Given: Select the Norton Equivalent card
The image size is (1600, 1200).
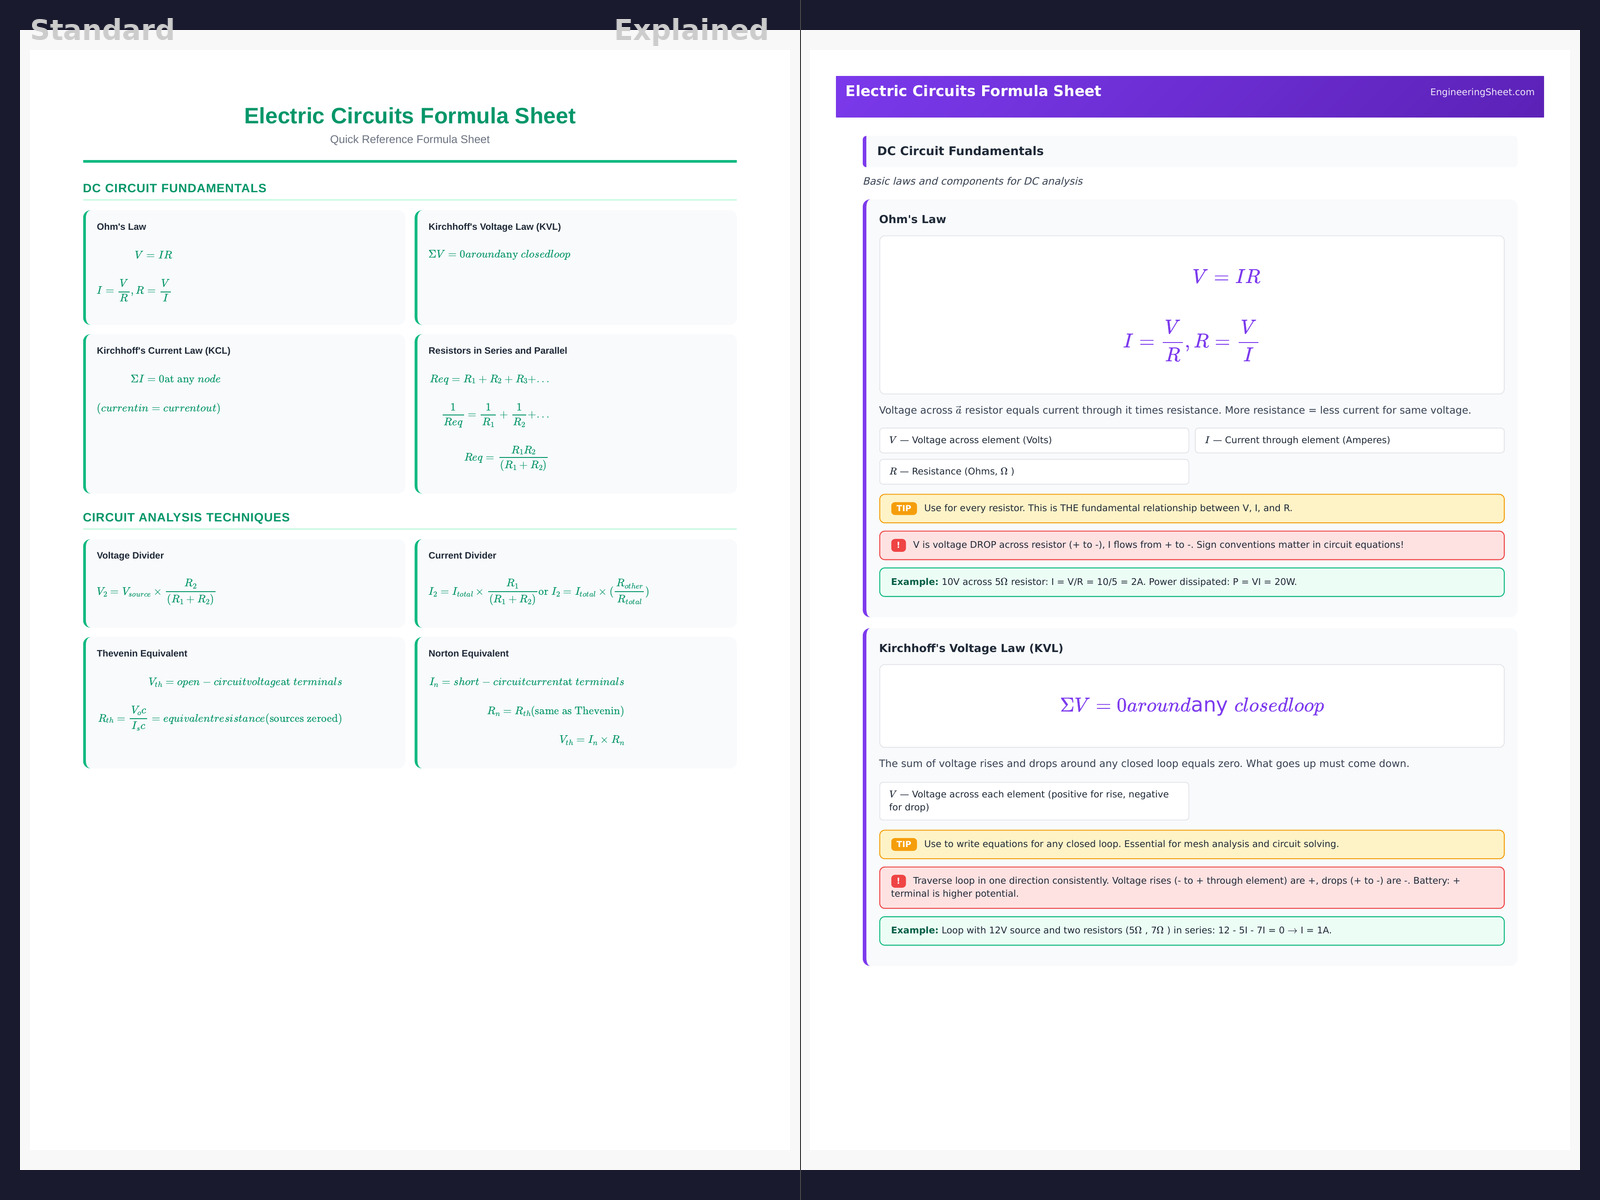Looking at the screenshot, I should point(576,702).
